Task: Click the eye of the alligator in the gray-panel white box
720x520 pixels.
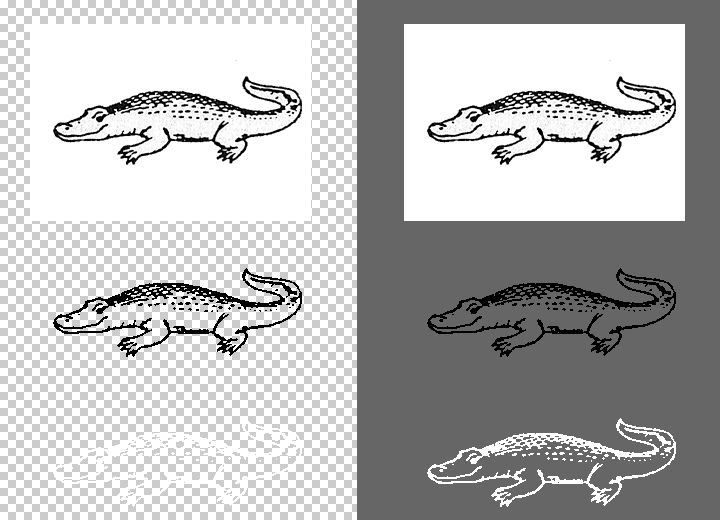Action: coord(469,116)
